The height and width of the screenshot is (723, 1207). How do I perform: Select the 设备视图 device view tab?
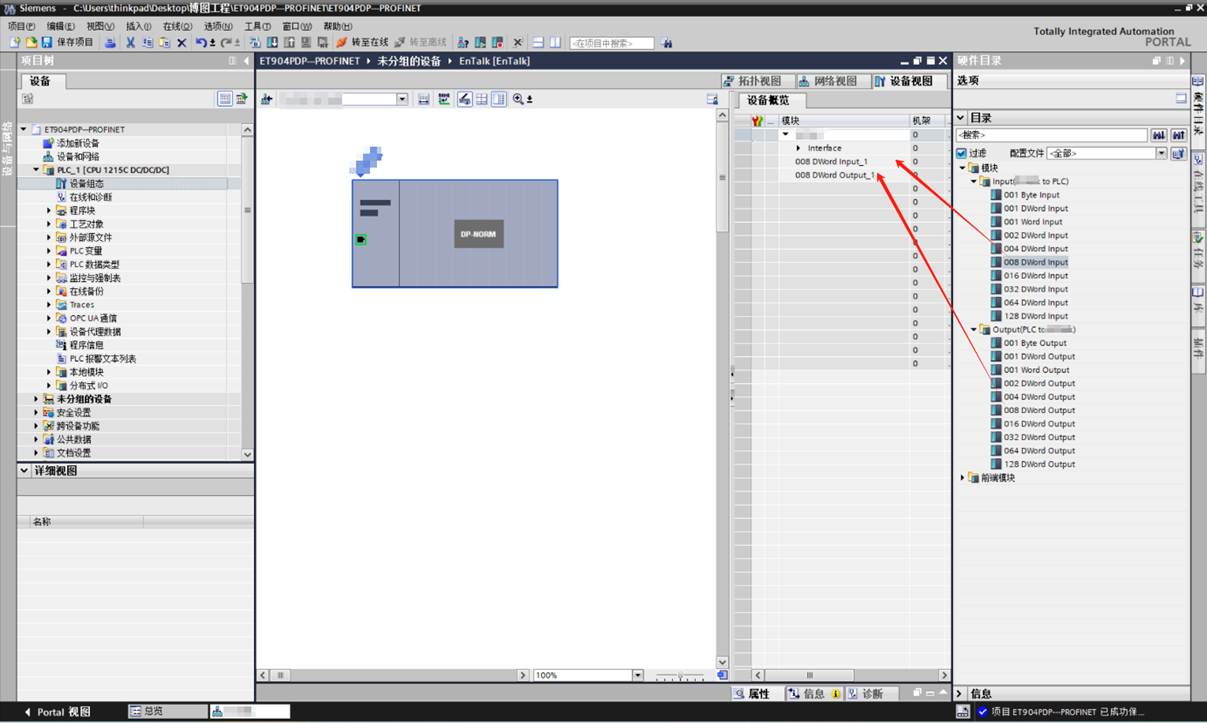[909, 81]
